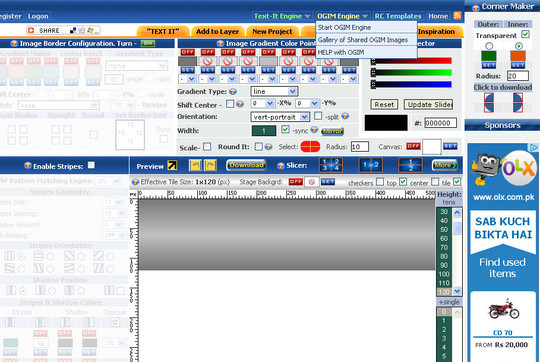Click the More slicer button
Viewport: 540px width, 362px height.
tap(444, 165)
